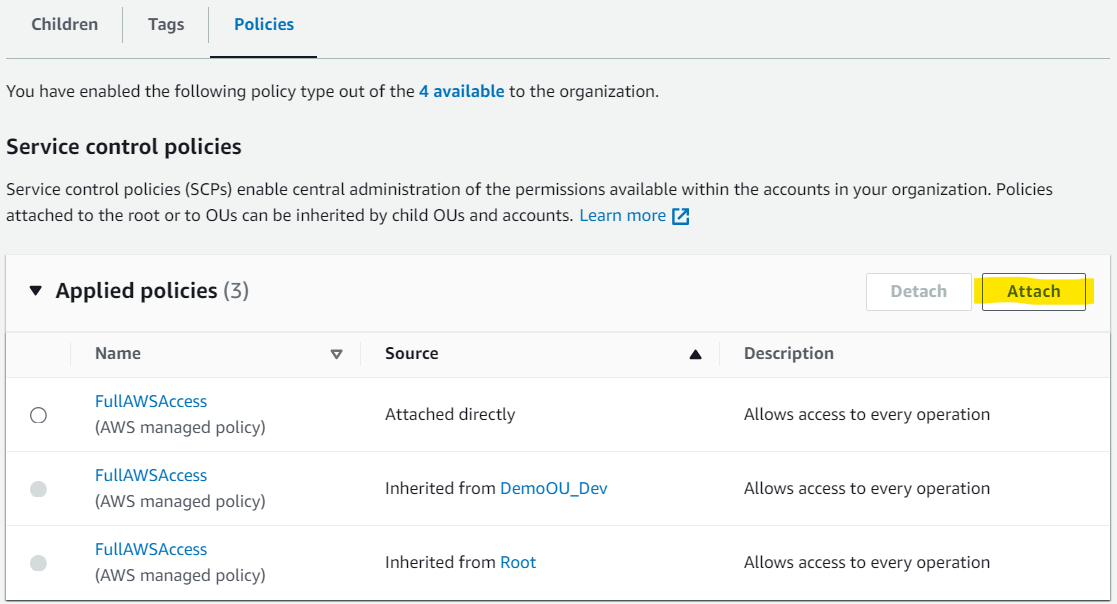
Task: Sort by Source column ascending arrow
Action: point(695,354)
